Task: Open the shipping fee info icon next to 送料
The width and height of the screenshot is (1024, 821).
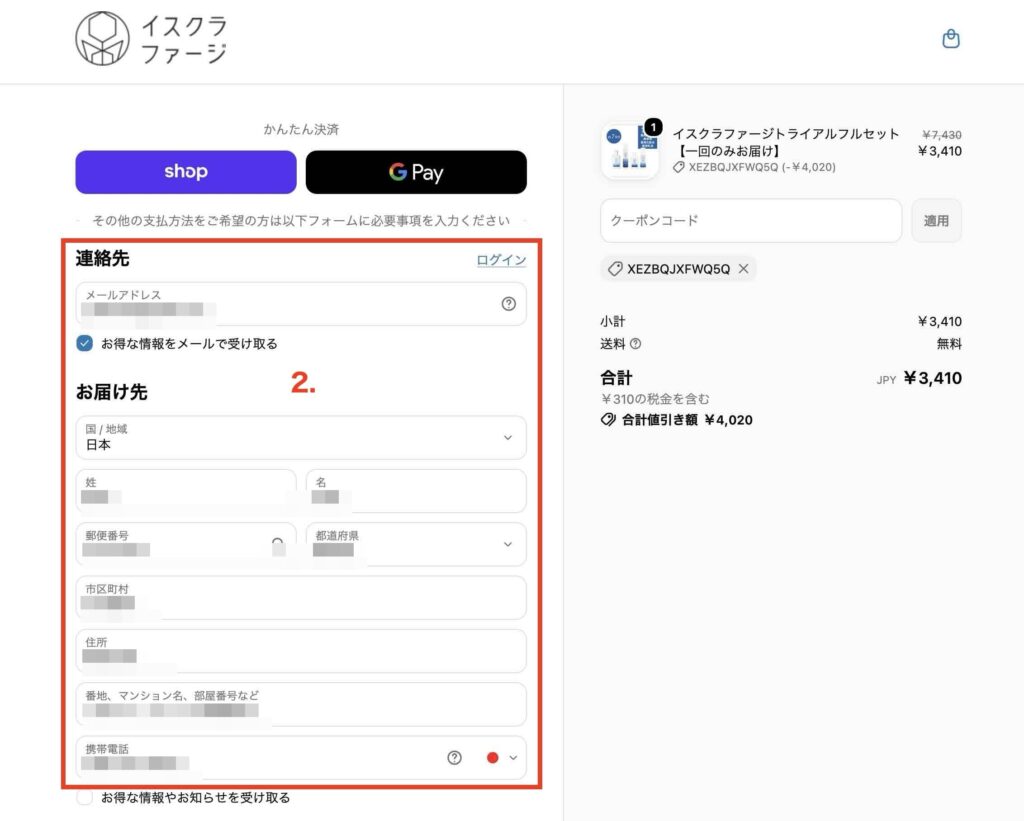Action: point(635,344)
